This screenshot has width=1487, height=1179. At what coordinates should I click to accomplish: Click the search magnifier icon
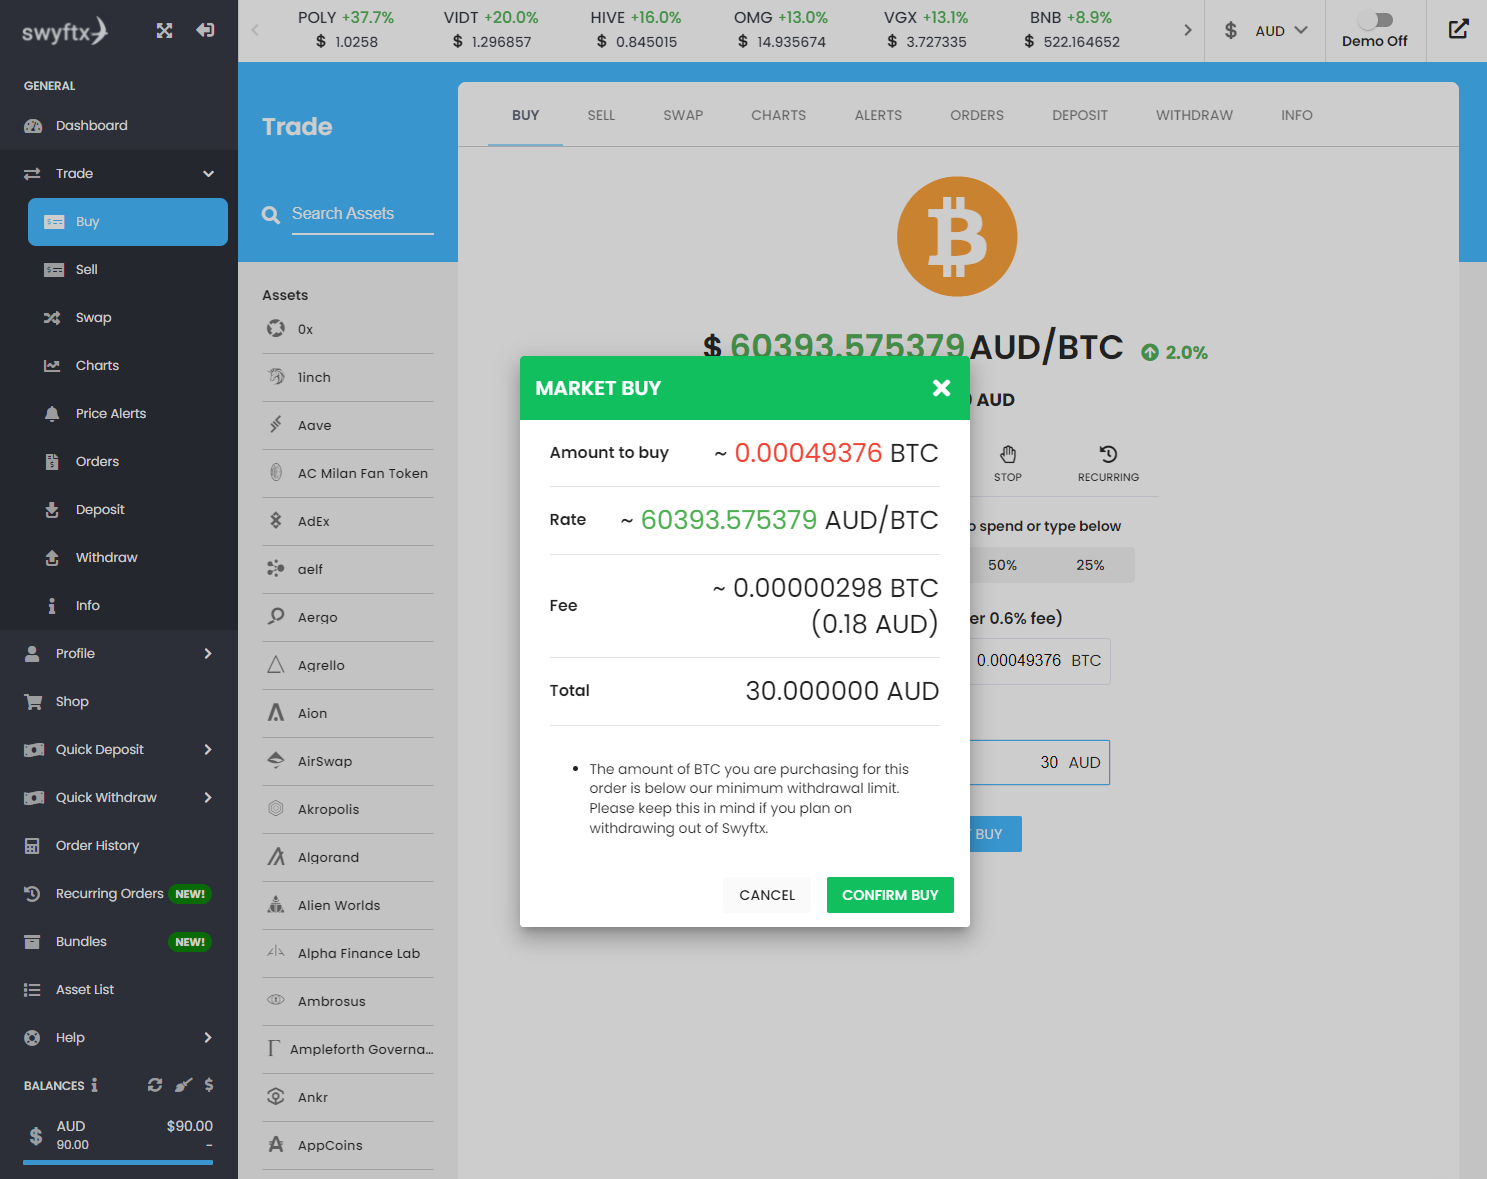tap(271, 215)
